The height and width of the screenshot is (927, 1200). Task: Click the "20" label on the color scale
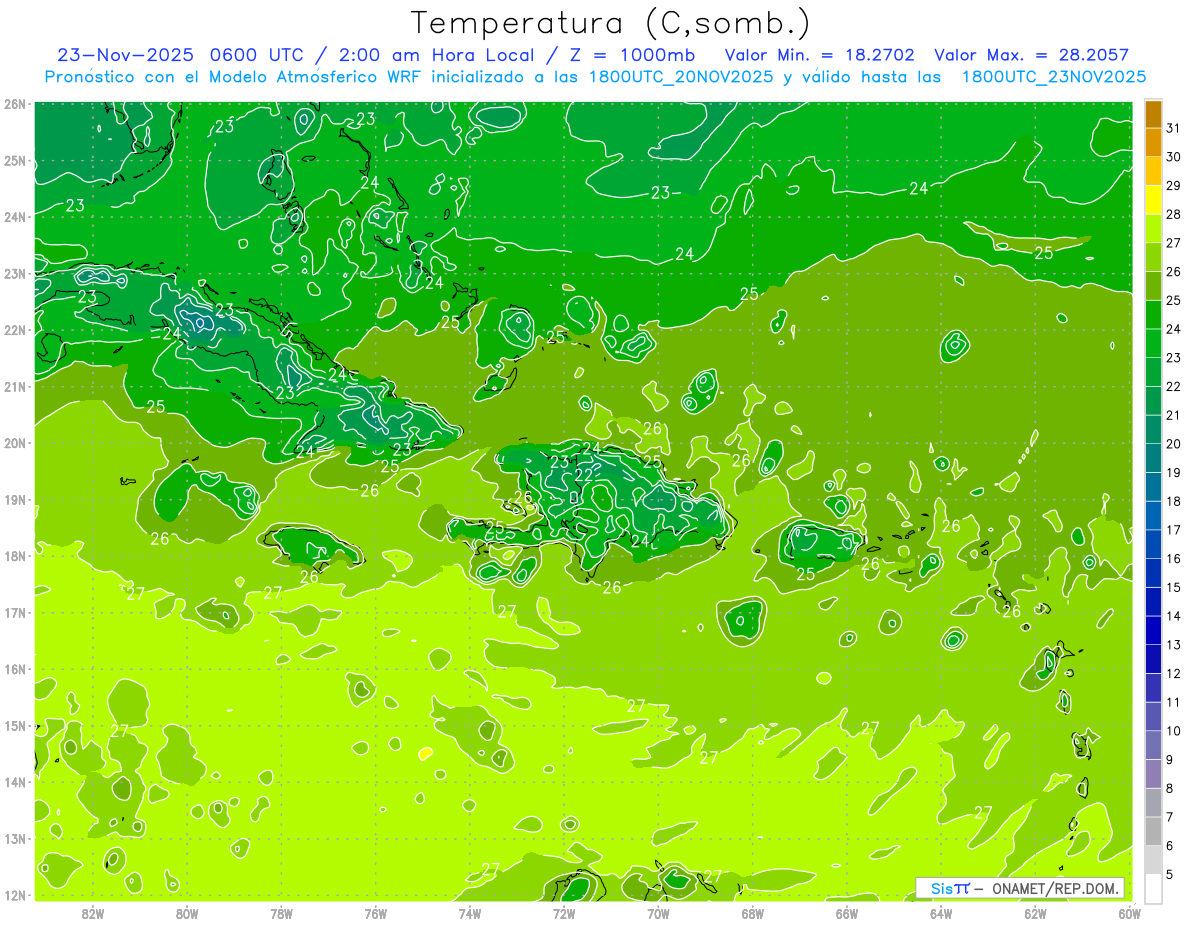click(x=1173, y=444)
